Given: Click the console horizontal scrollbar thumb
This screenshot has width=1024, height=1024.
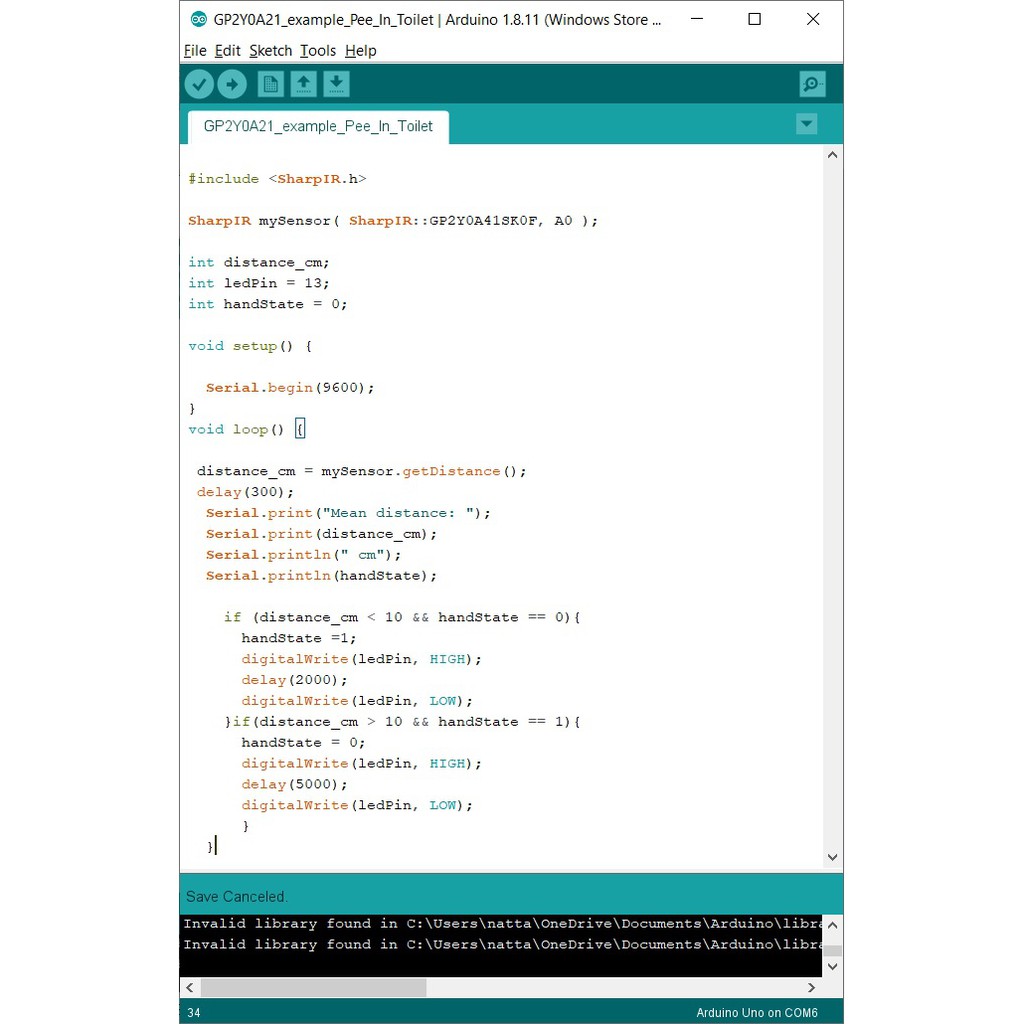Looking at the screenshot, I should 313,988.
